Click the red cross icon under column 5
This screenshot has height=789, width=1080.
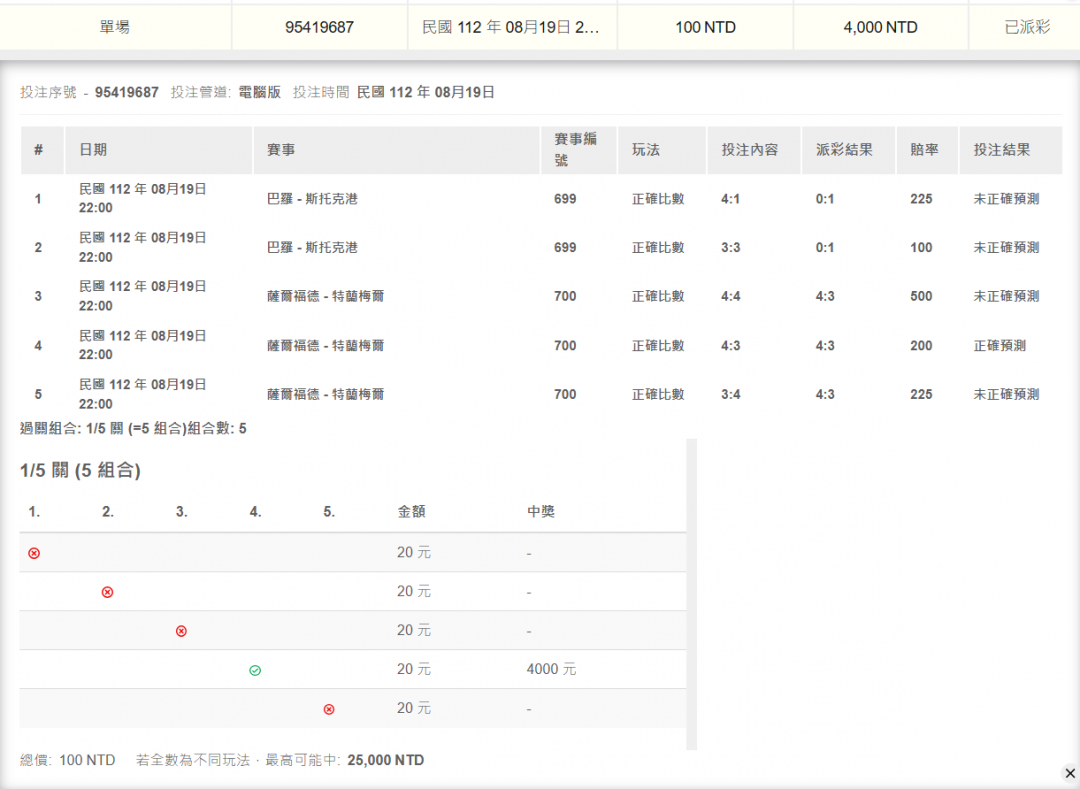pyautogui.click(x=329, y=709)
